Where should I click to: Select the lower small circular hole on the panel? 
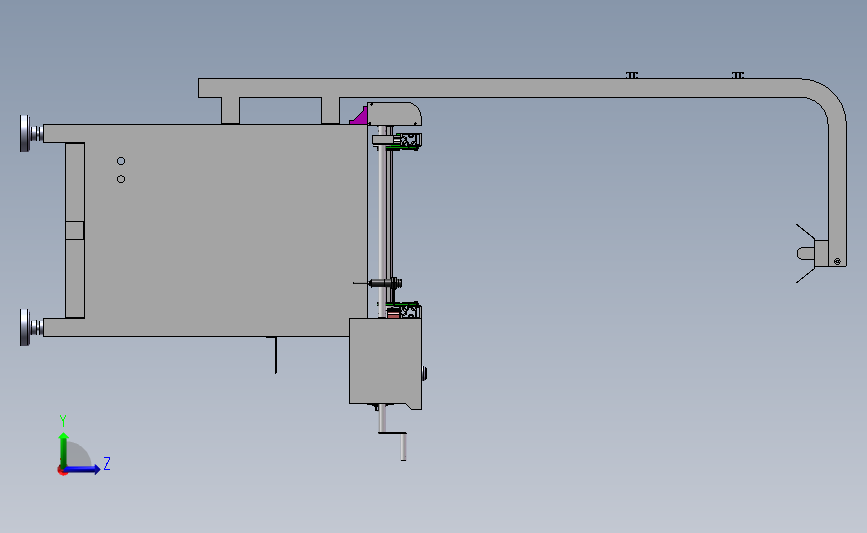click(x=121, y=179)
